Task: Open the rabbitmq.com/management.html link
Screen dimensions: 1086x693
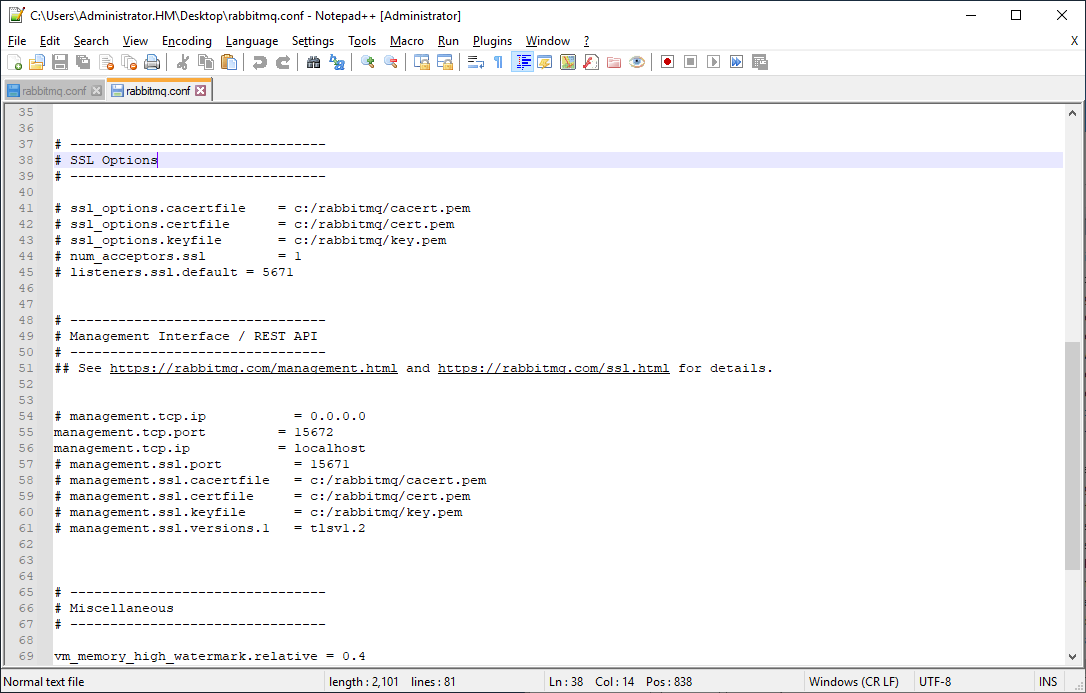Action: point(253,368)
